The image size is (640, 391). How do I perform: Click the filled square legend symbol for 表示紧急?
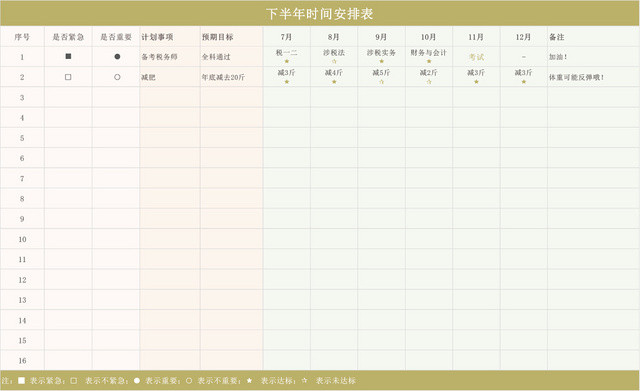(x=22, y=380)
